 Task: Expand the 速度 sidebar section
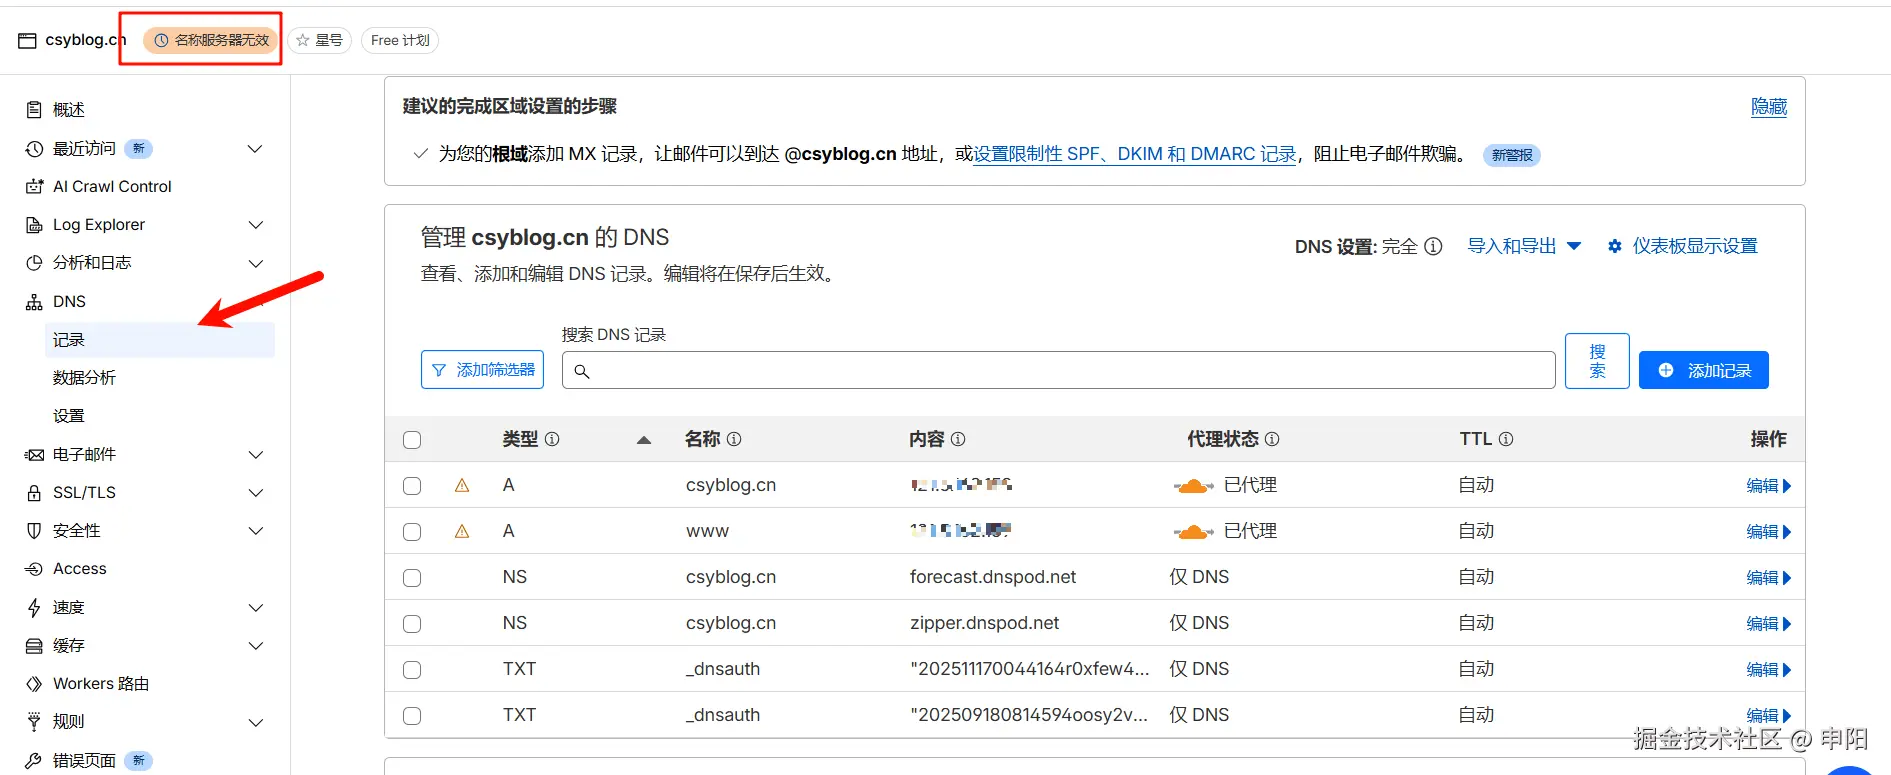point(255,608)
